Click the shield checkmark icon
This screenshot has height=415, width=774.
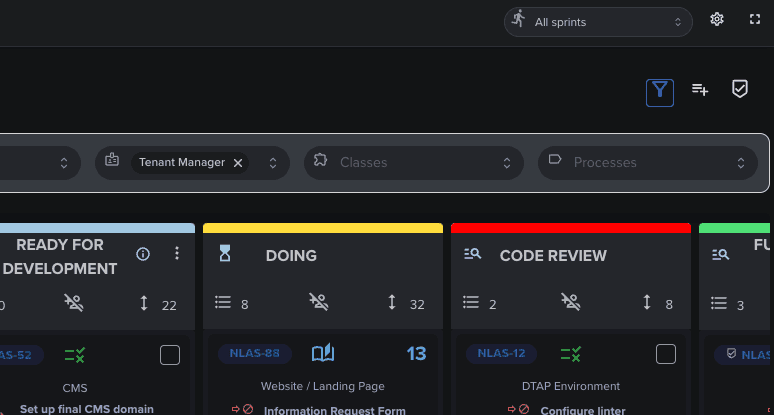[x=740, y=90]
